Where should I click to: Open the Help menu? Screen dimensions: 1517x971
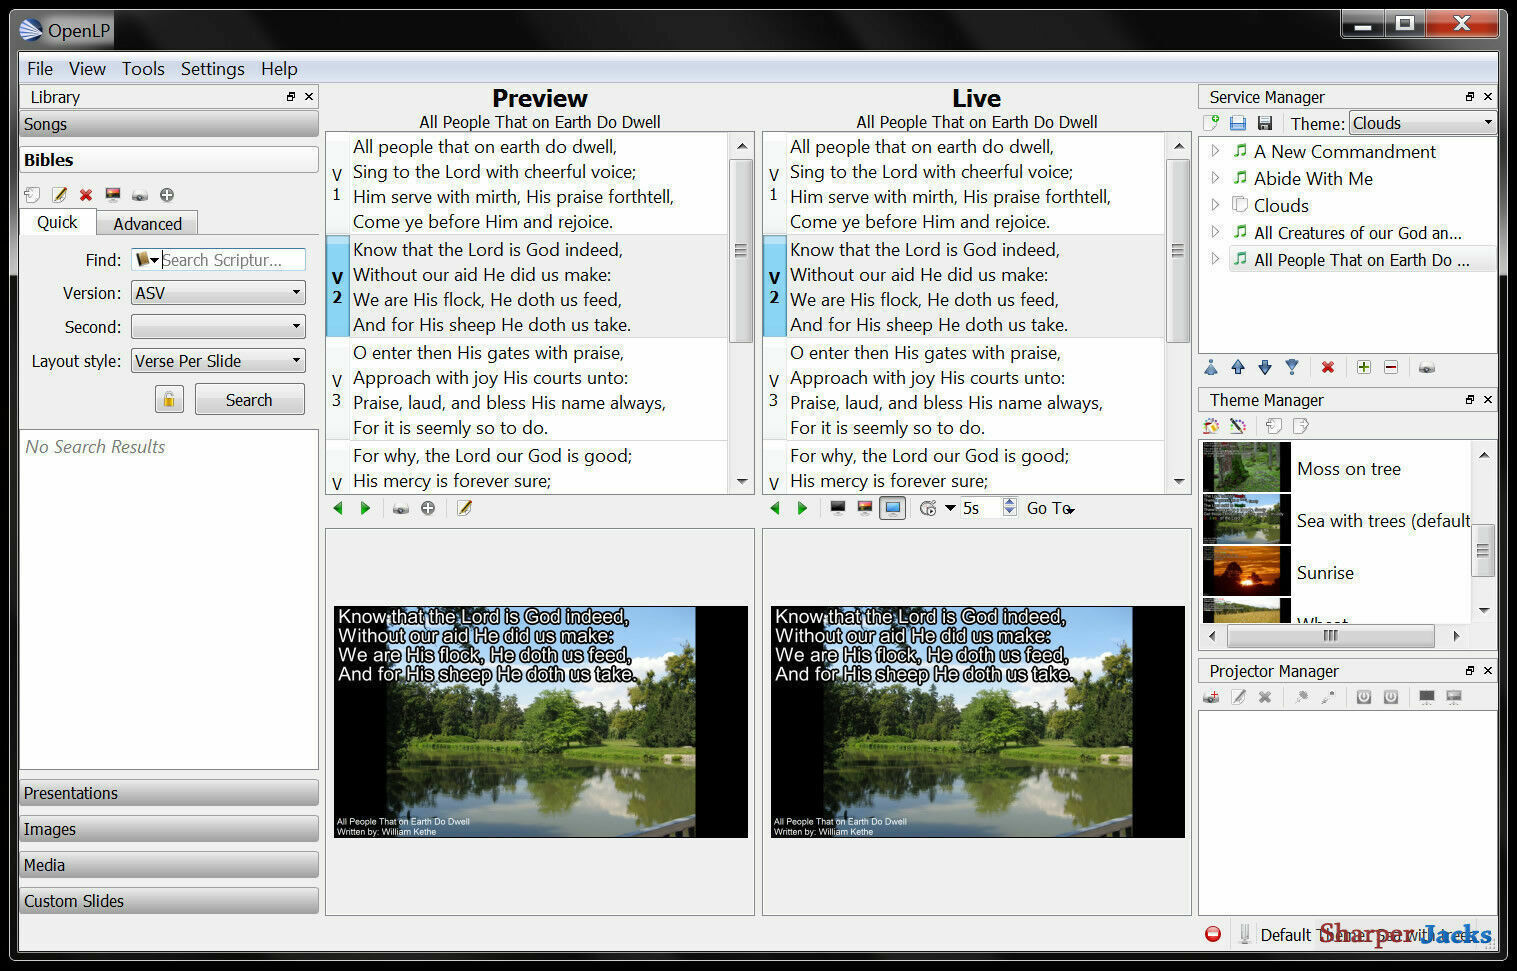(x=279, y=69)
